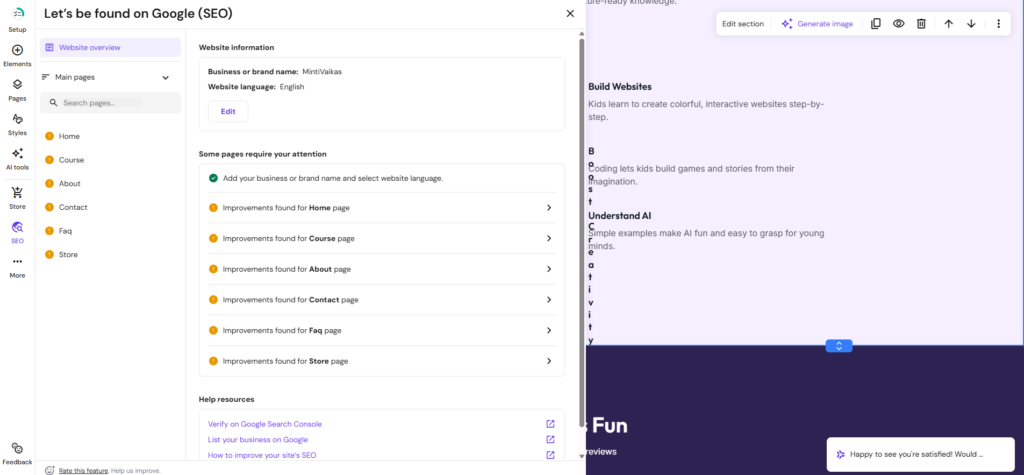Delete section using trash icon
The width and height of the screenshot is (1024, 475).
coord(921,24)
